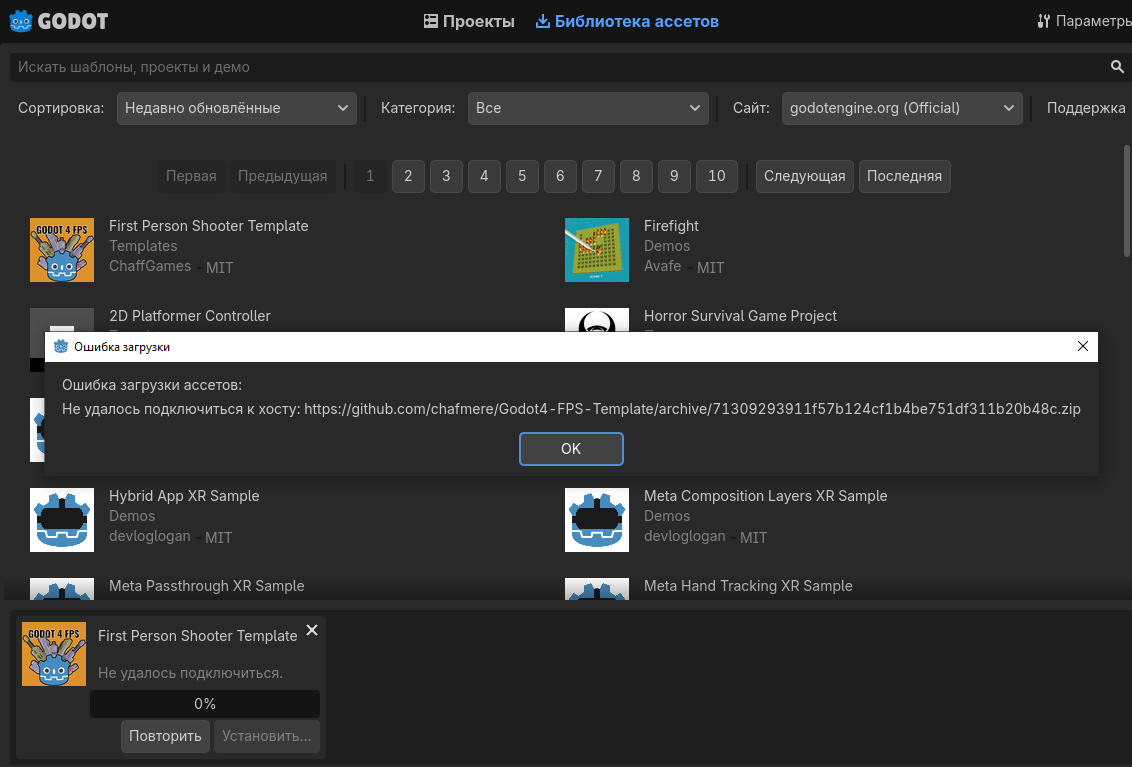Open Meta Passthrough XR Sample title
1132x767 pixels.
pyautogui.click(x=206, y=586)
